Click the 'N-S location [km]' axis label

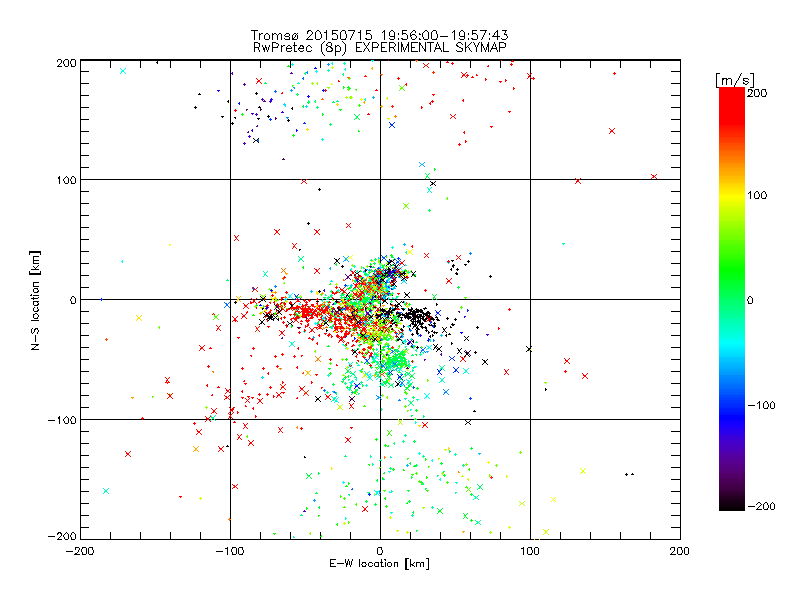[x=35, y=300]
